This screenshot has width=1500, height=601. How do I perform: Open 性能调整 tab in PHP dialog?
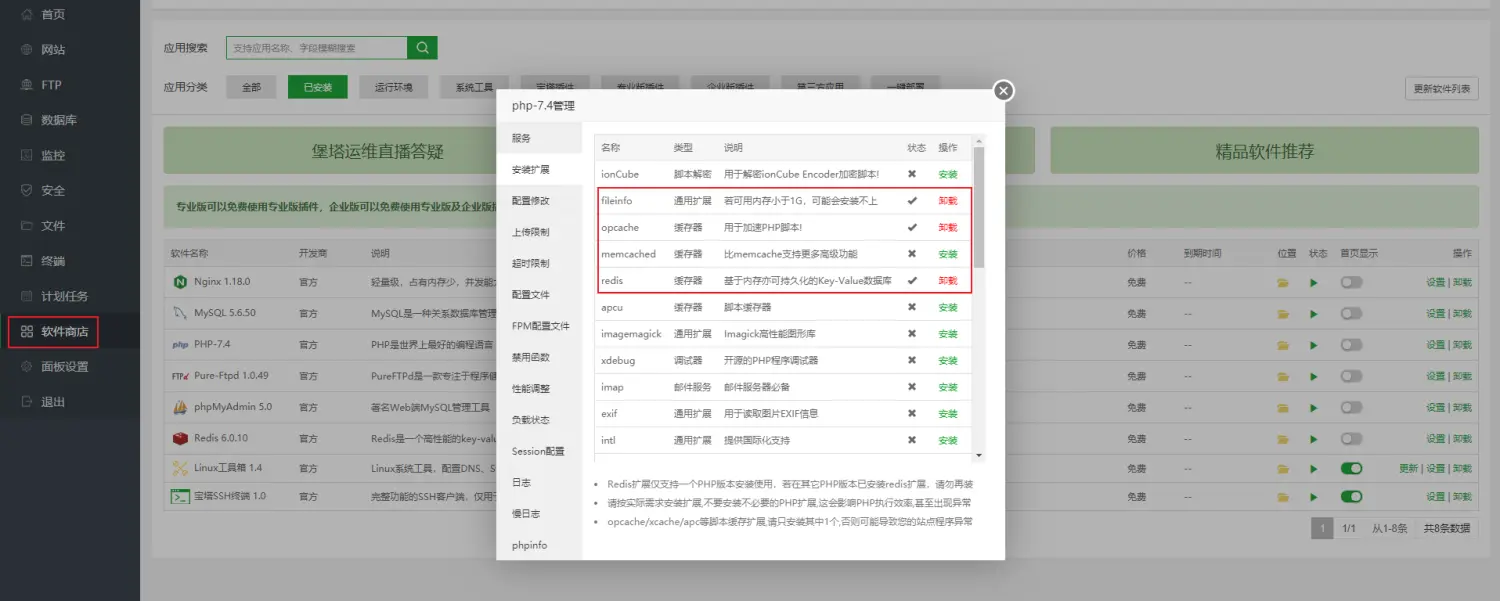point(539,389)
